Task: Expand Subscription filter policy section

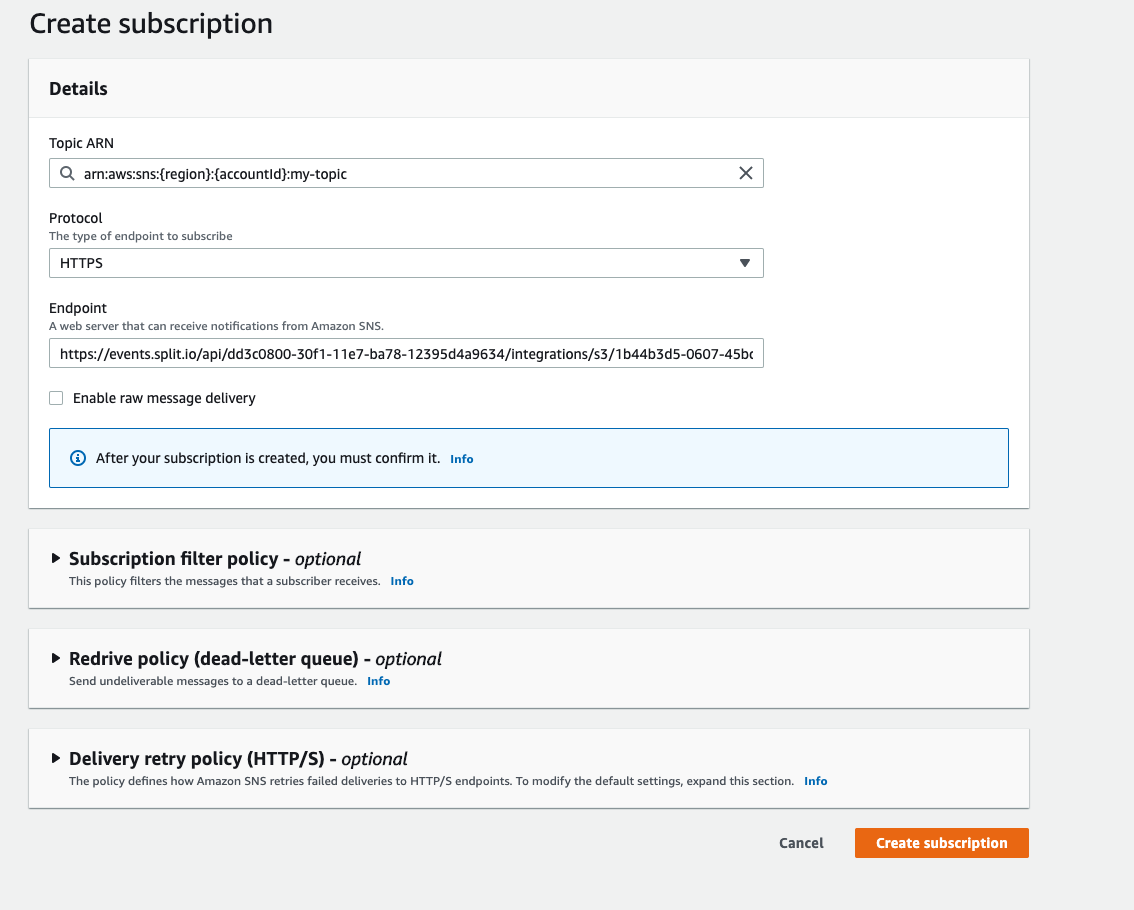Action: point(56,558)
